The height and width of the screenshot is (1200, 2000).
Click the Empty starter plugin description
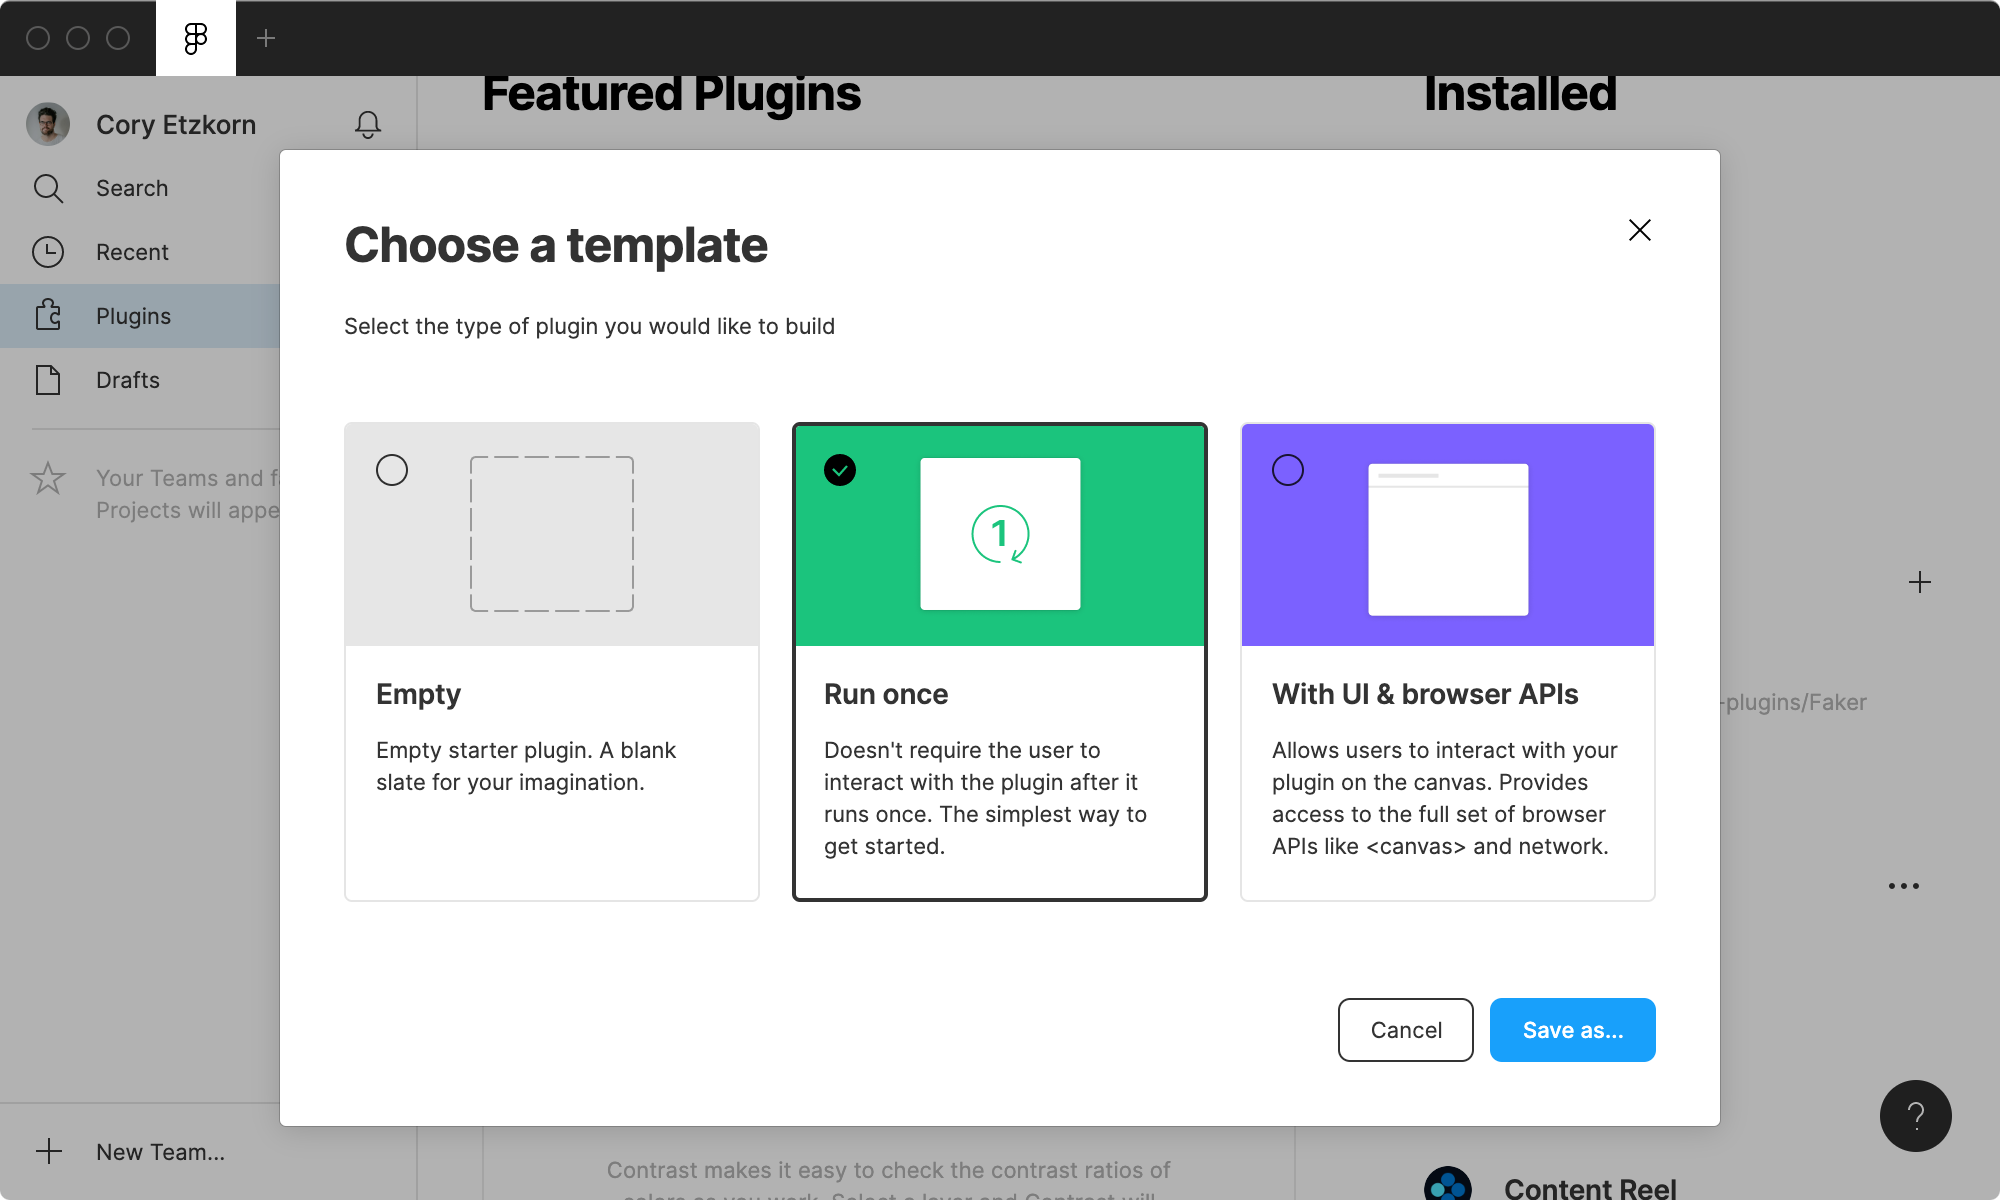(526, 766)
